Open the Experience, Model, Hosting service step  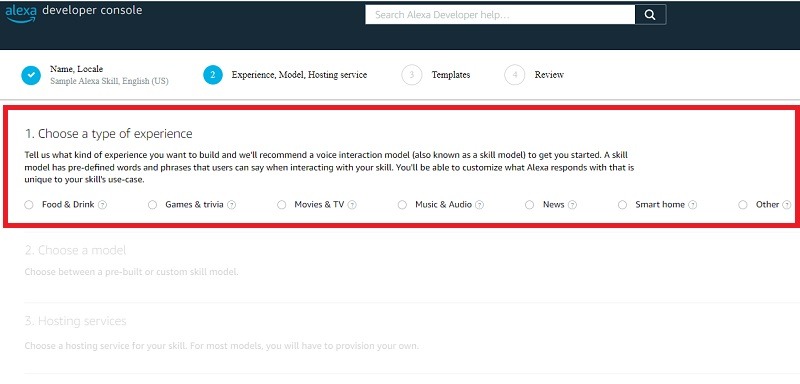tap(299, 75)
